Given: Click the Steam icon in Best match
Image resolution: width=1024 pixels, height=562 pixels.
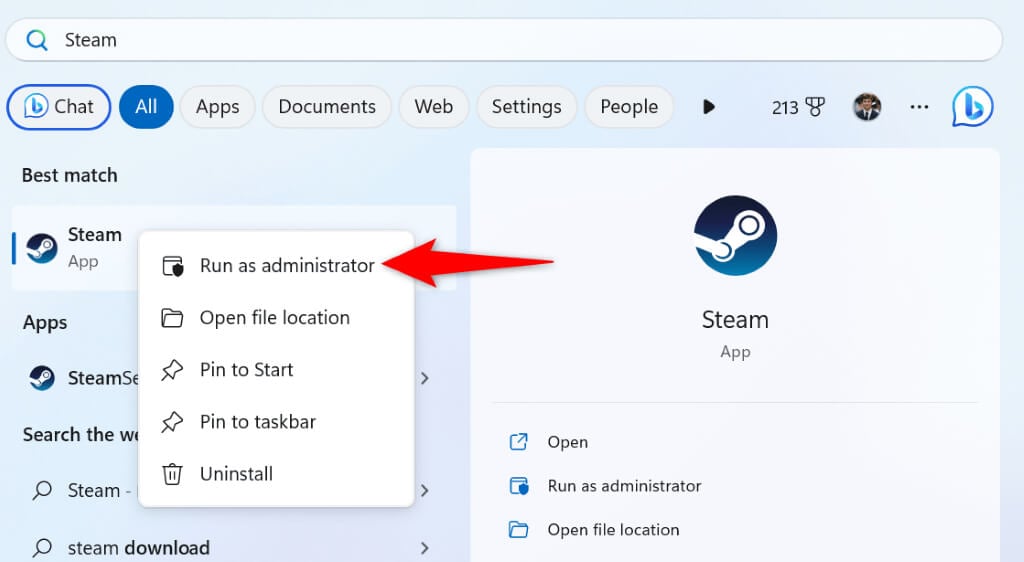Looking at the screenshot, I should click(x=42, y=249).
